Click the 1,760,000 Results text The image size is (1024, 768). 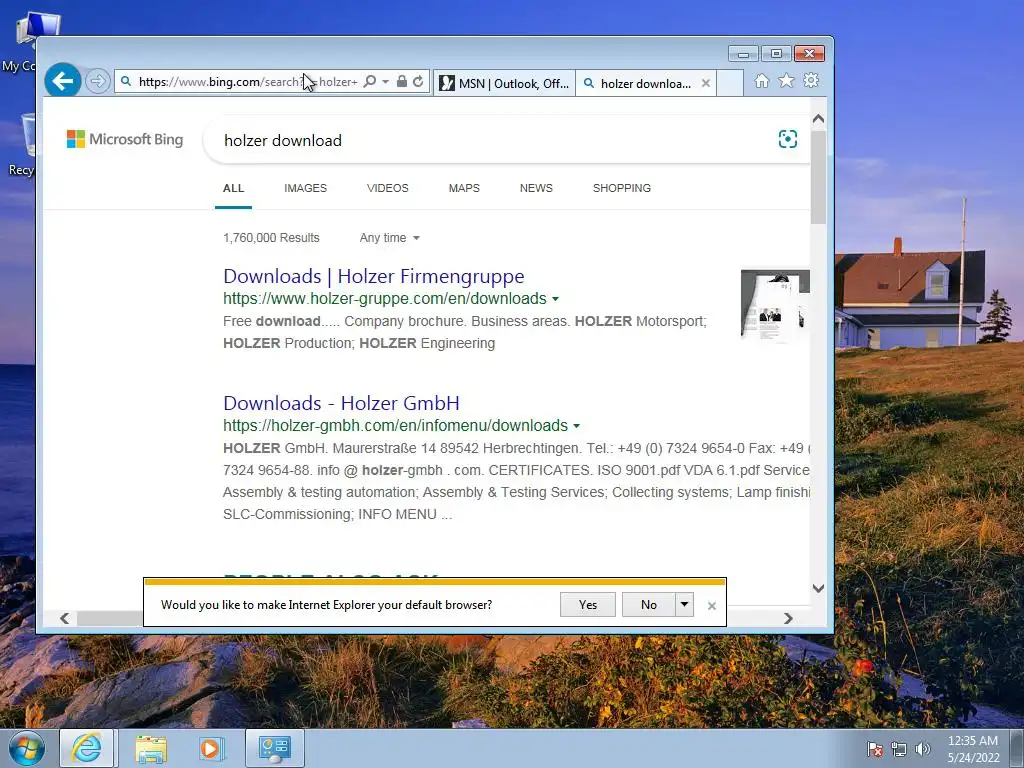(271, 238)
